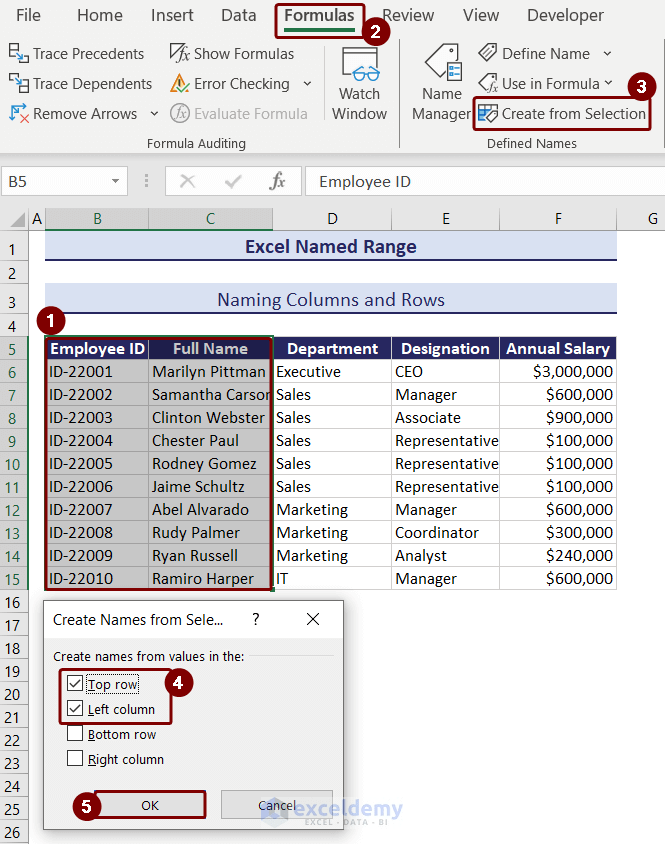Click the Excel Named Range title cell
The image size is (665, 844).
[x=331, y=247]
